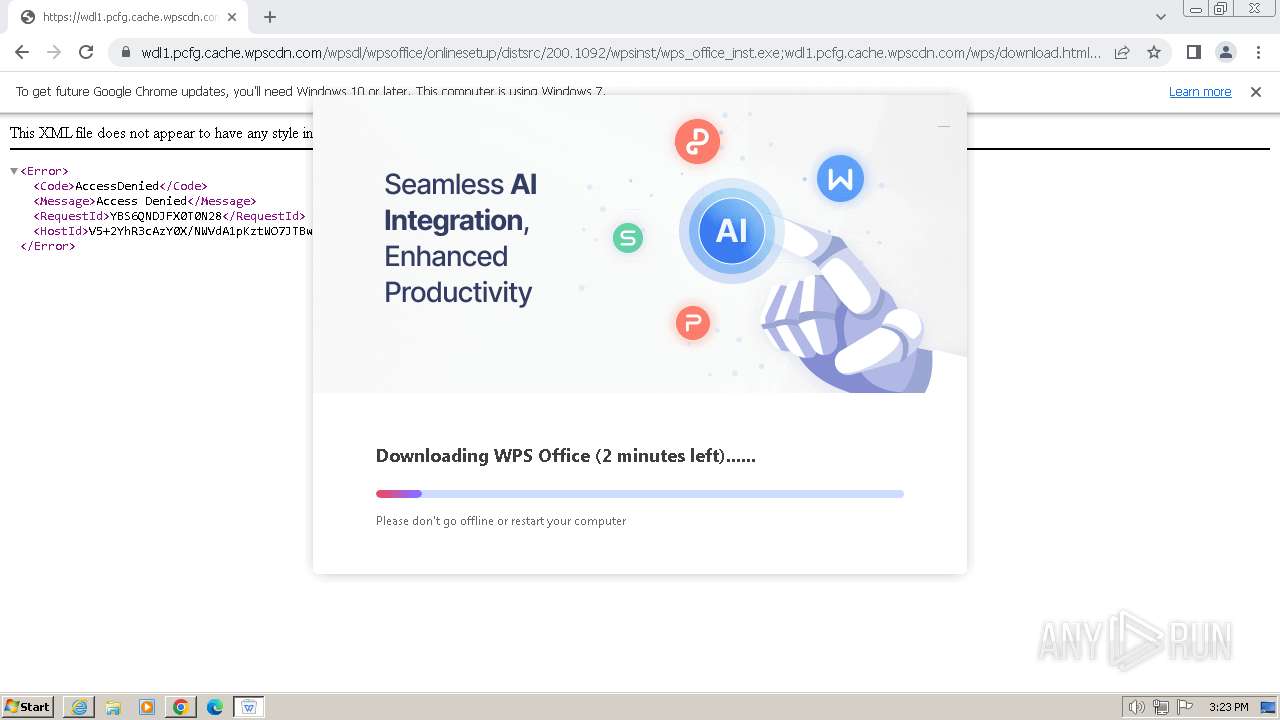The height and width of the screenshot is (720, 1280).
Task: Collapse the Error XML node
Action: pyautogui.click(x=14, y=171)
